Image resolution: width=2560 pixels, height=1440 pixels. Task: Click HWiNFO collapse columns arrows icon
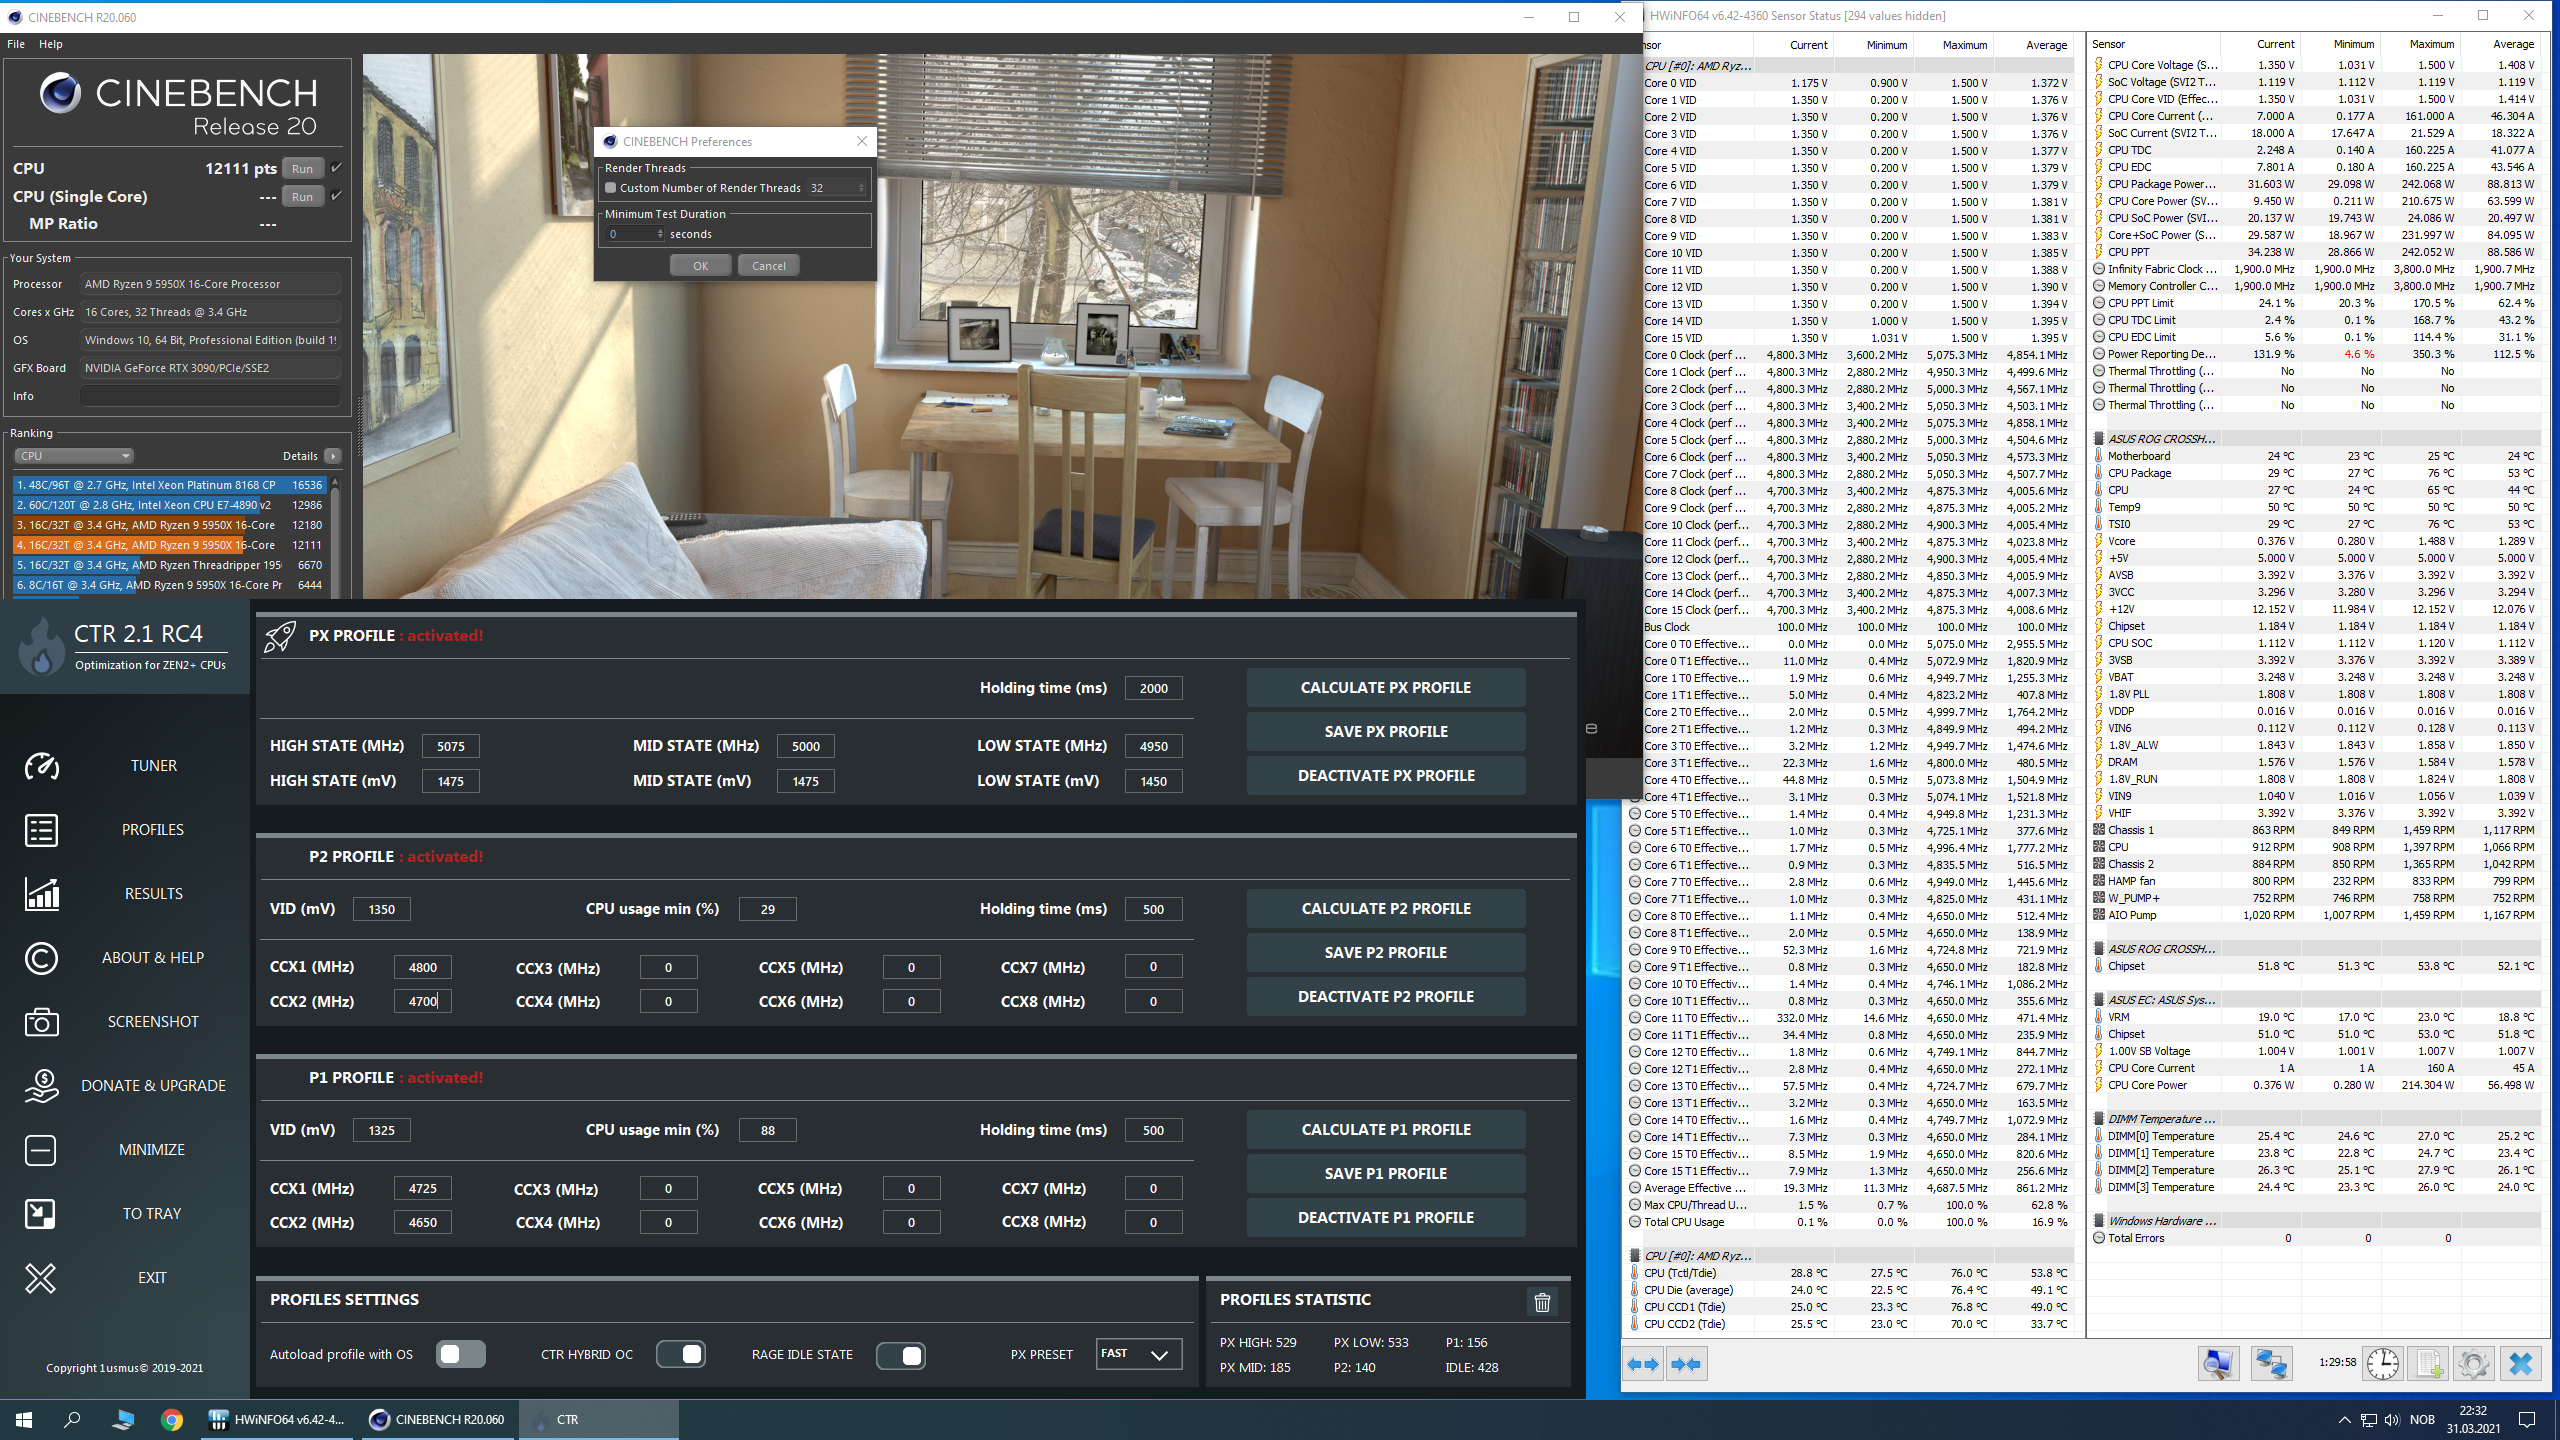pyautogui.click(x=1687, y=1364)
